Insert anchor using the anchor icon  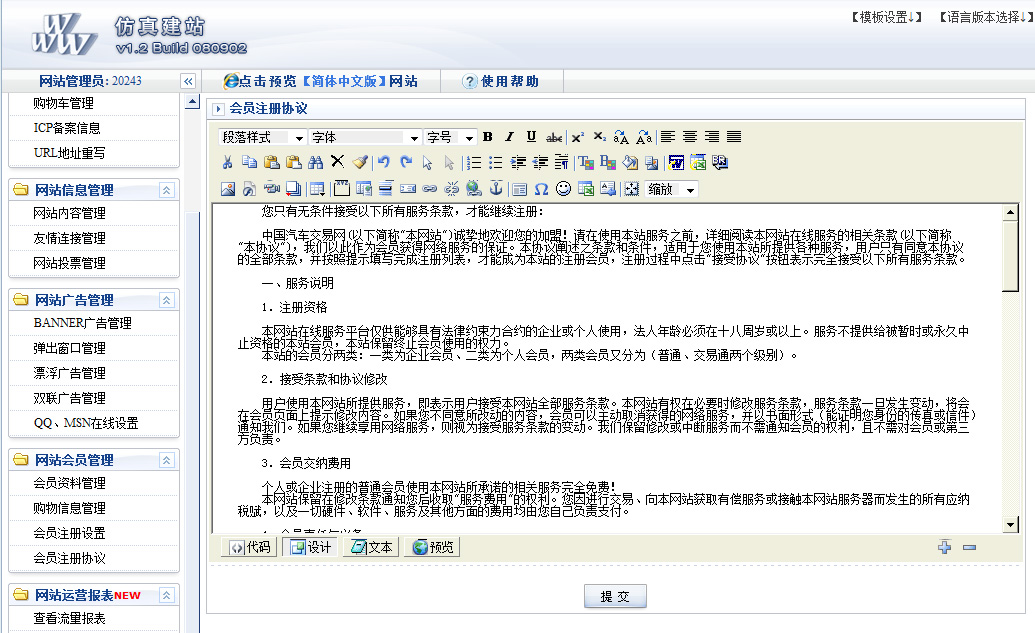coord(495,188)
